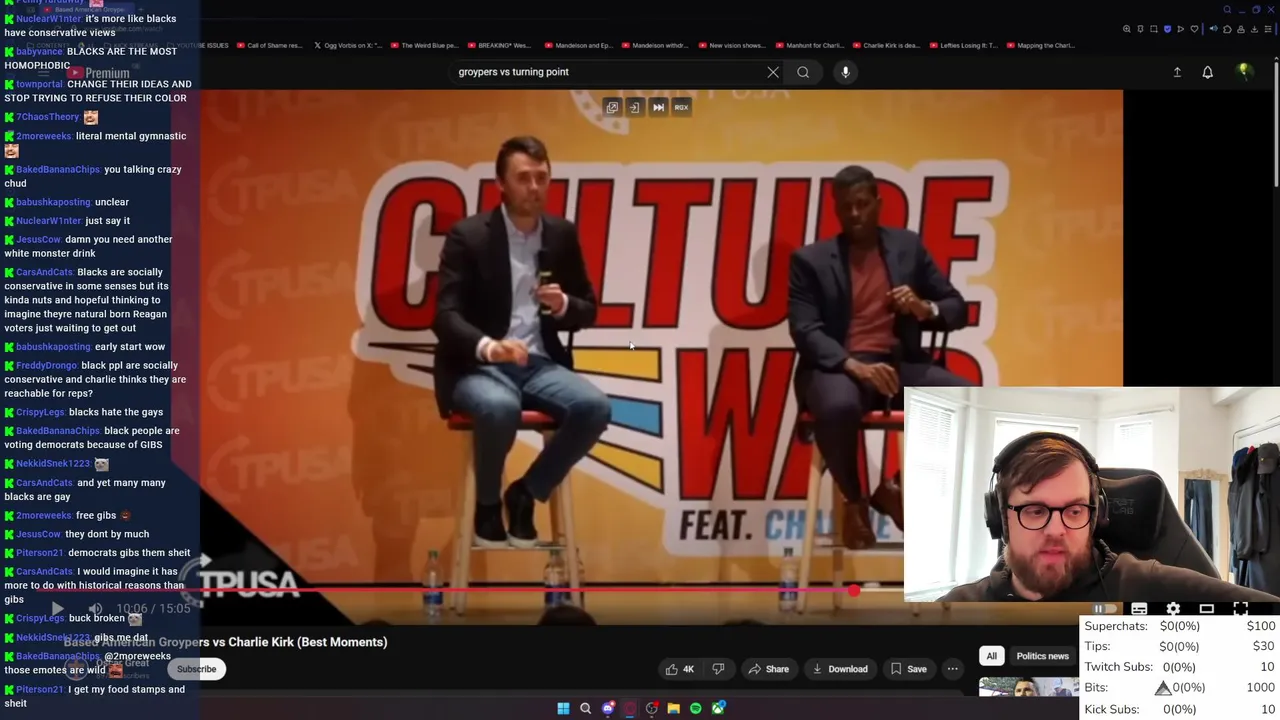Viewport: 1280px width, 720px height.
Task: Open the Mandelson and Ep bookmark
Action: click(579, 45)
